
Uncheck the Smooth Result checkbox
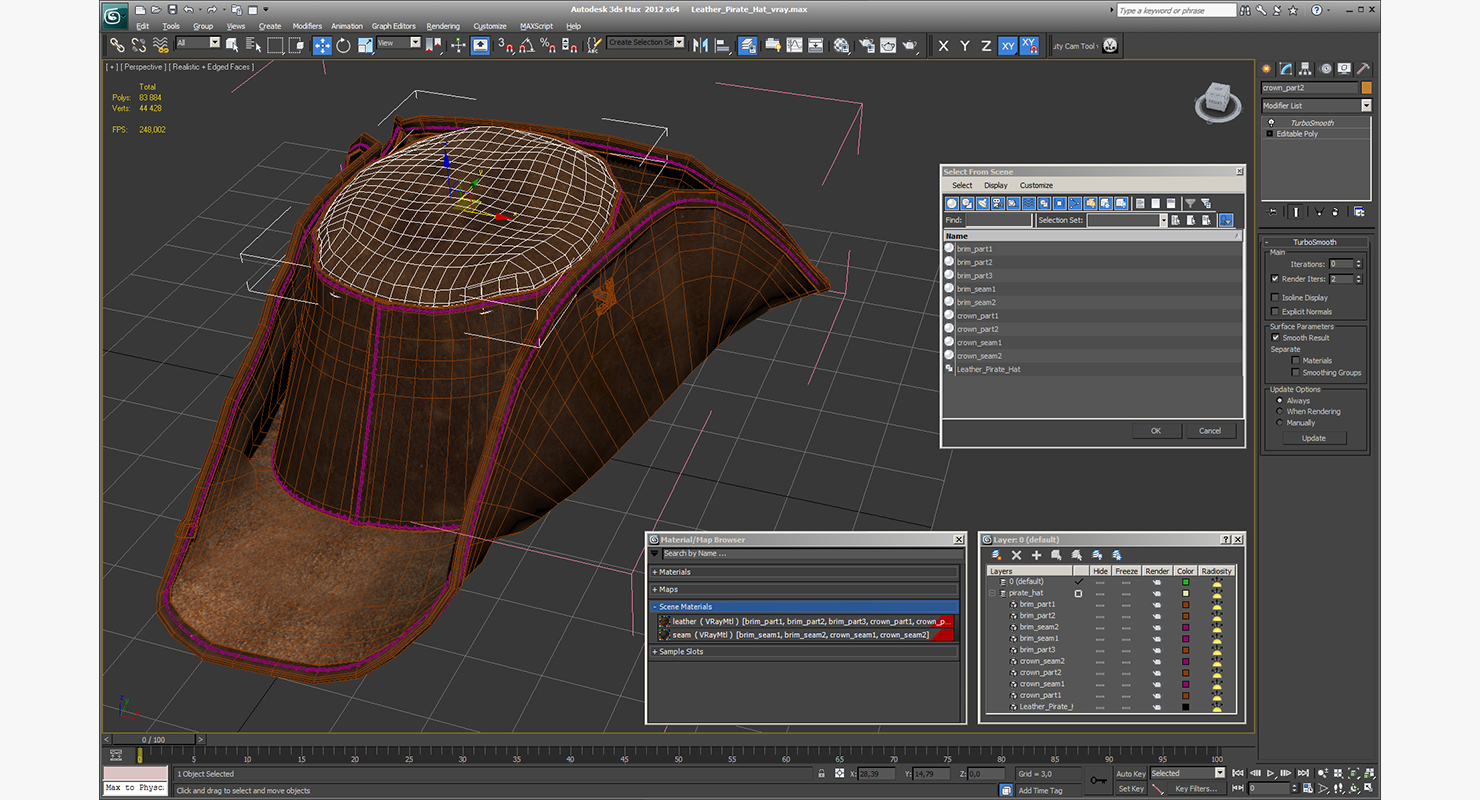pyautogui.click(x=1275, y=338)
